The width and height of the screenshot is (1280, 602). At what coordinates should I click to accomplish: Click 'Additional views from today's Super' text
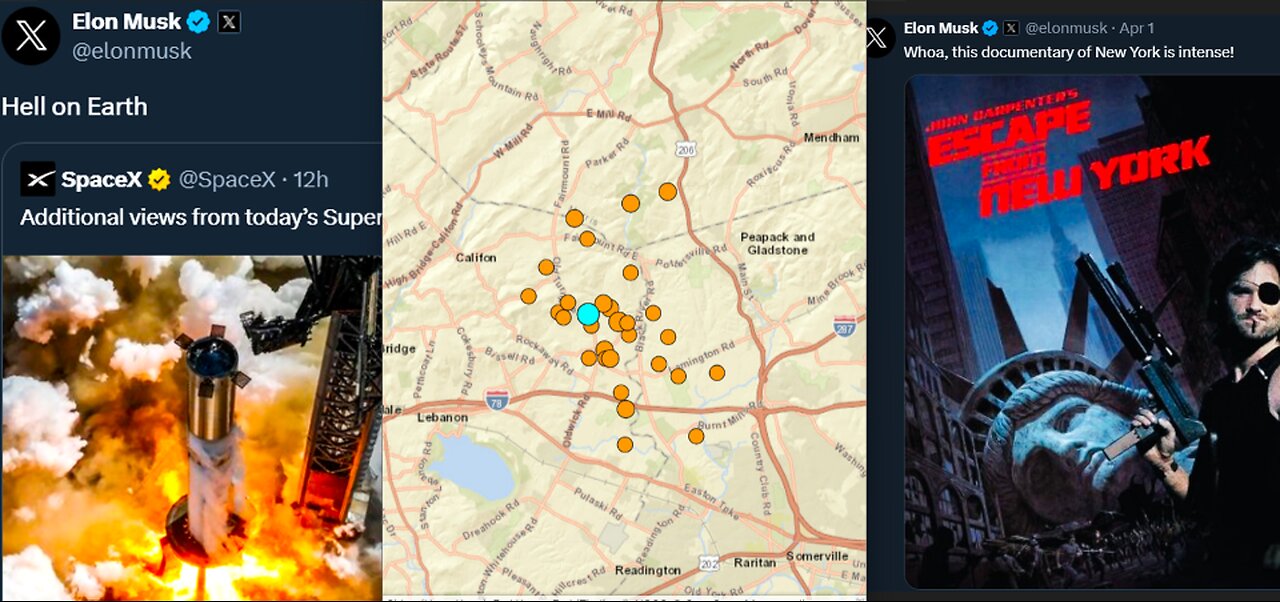pos(201,217)
